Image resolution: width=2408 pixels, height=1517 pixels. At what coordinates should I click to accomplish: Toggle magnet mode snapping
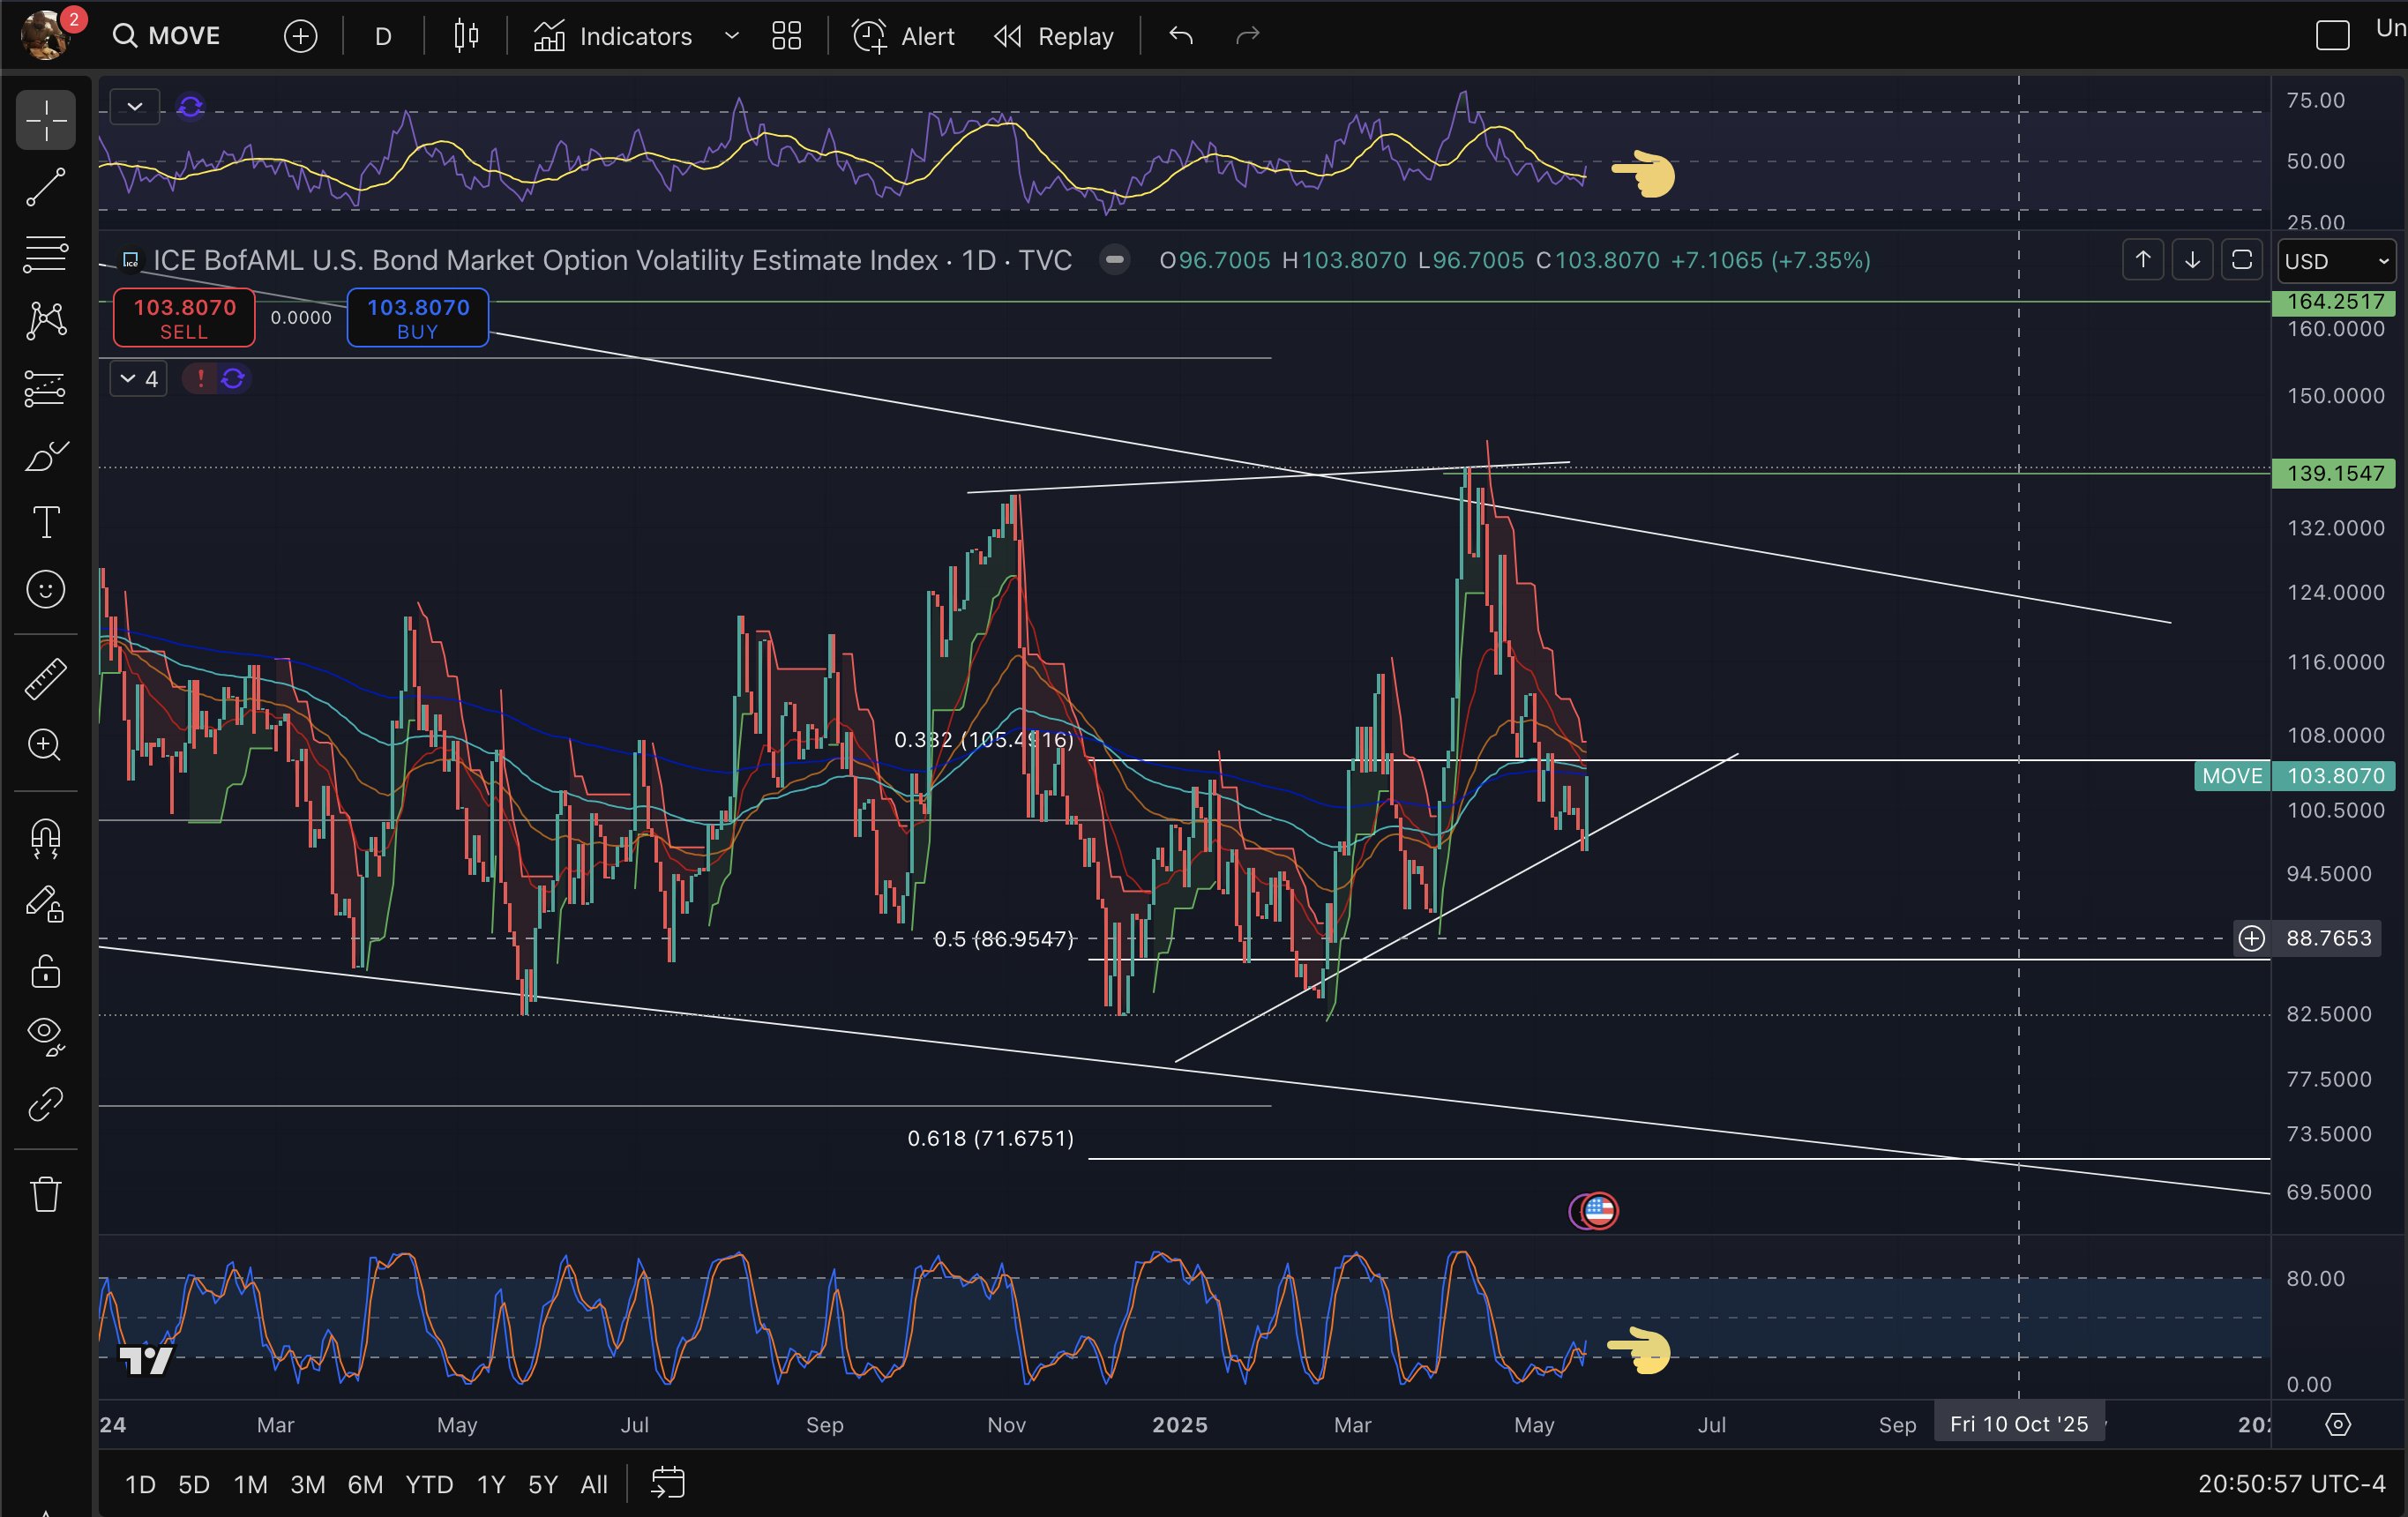pos(46,838)
